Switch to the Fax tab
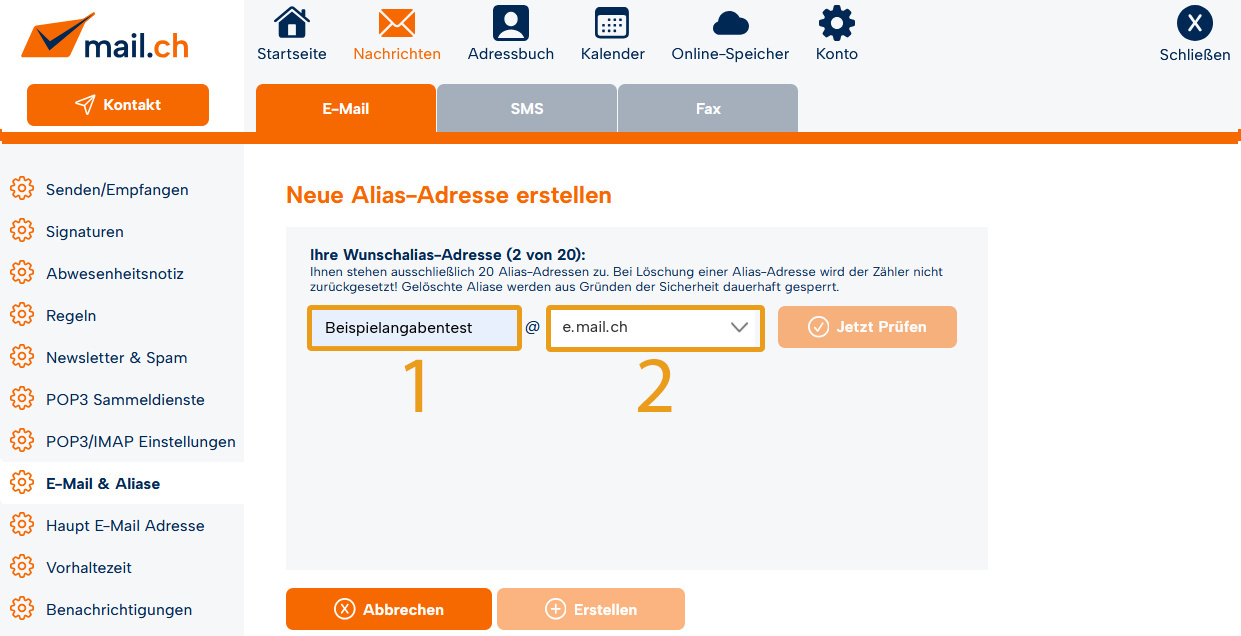 click(708, 108)
